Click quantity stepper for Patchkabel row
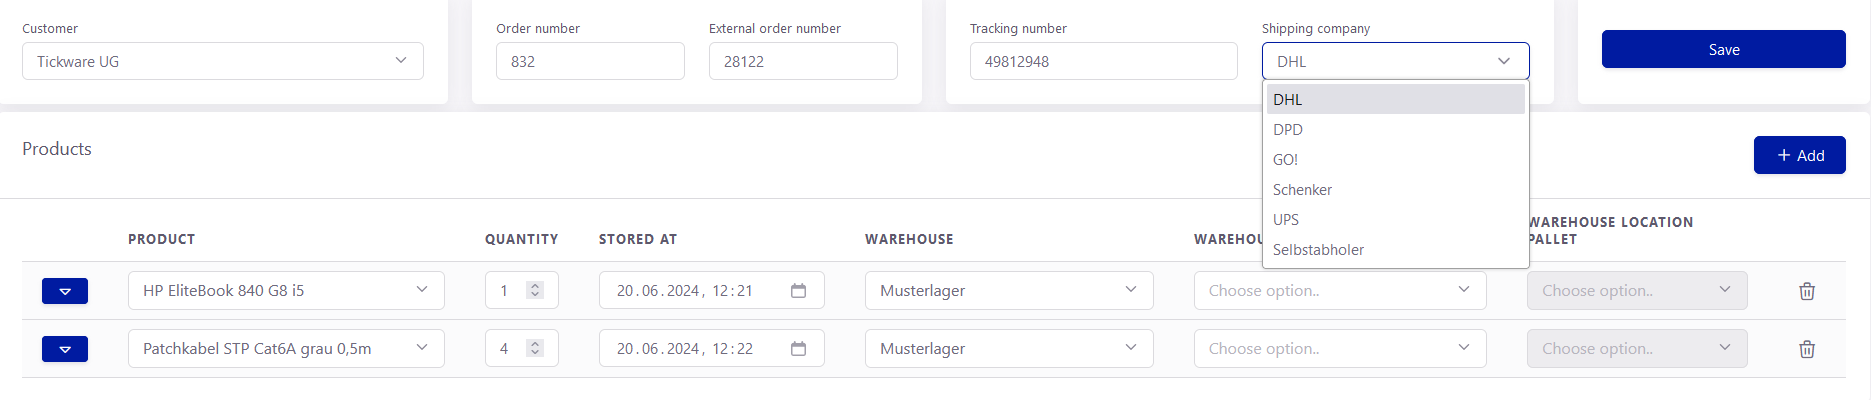 click(x=535, y=349)
